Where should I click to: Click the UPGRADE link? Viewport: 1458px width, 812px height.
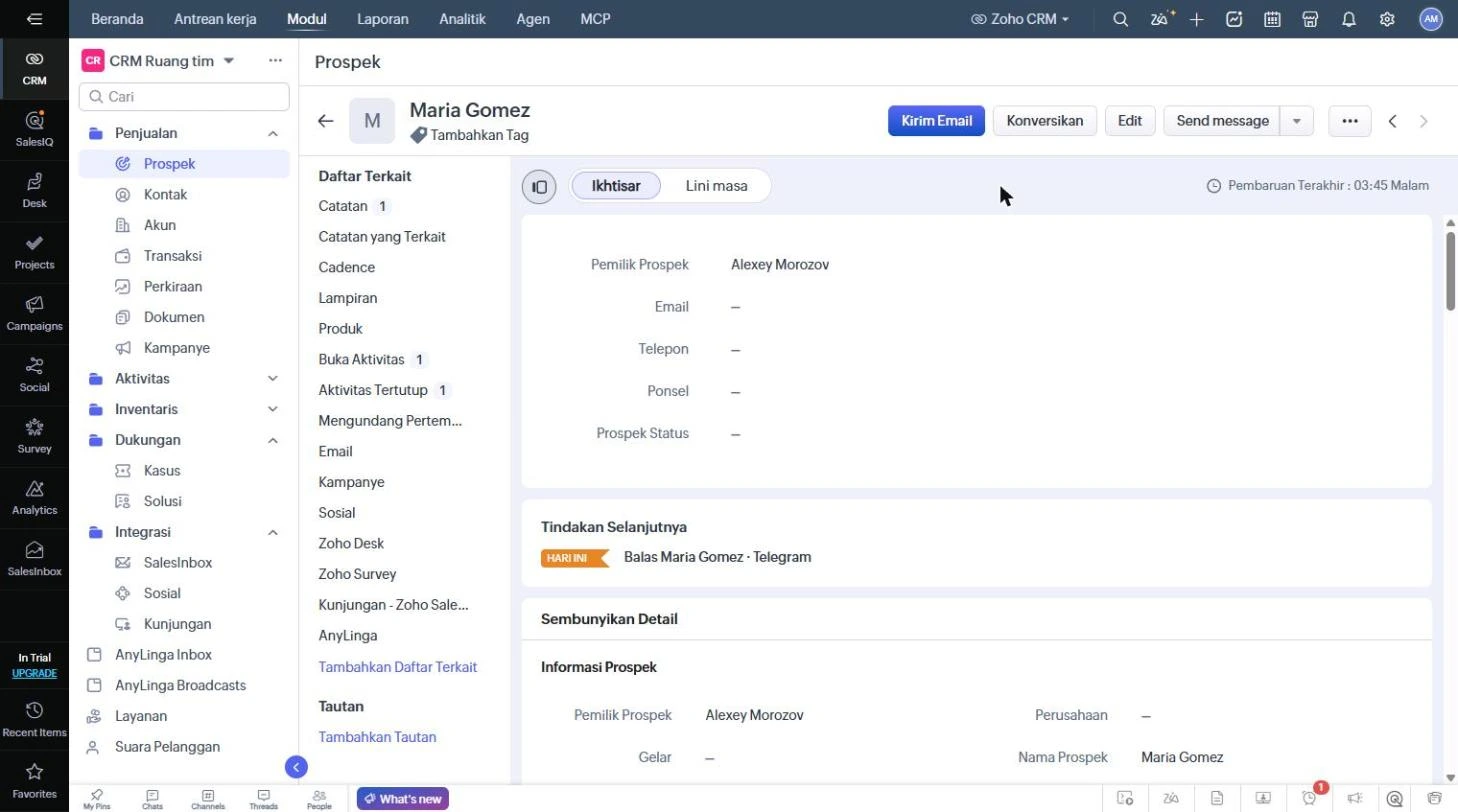coord(34,673)
